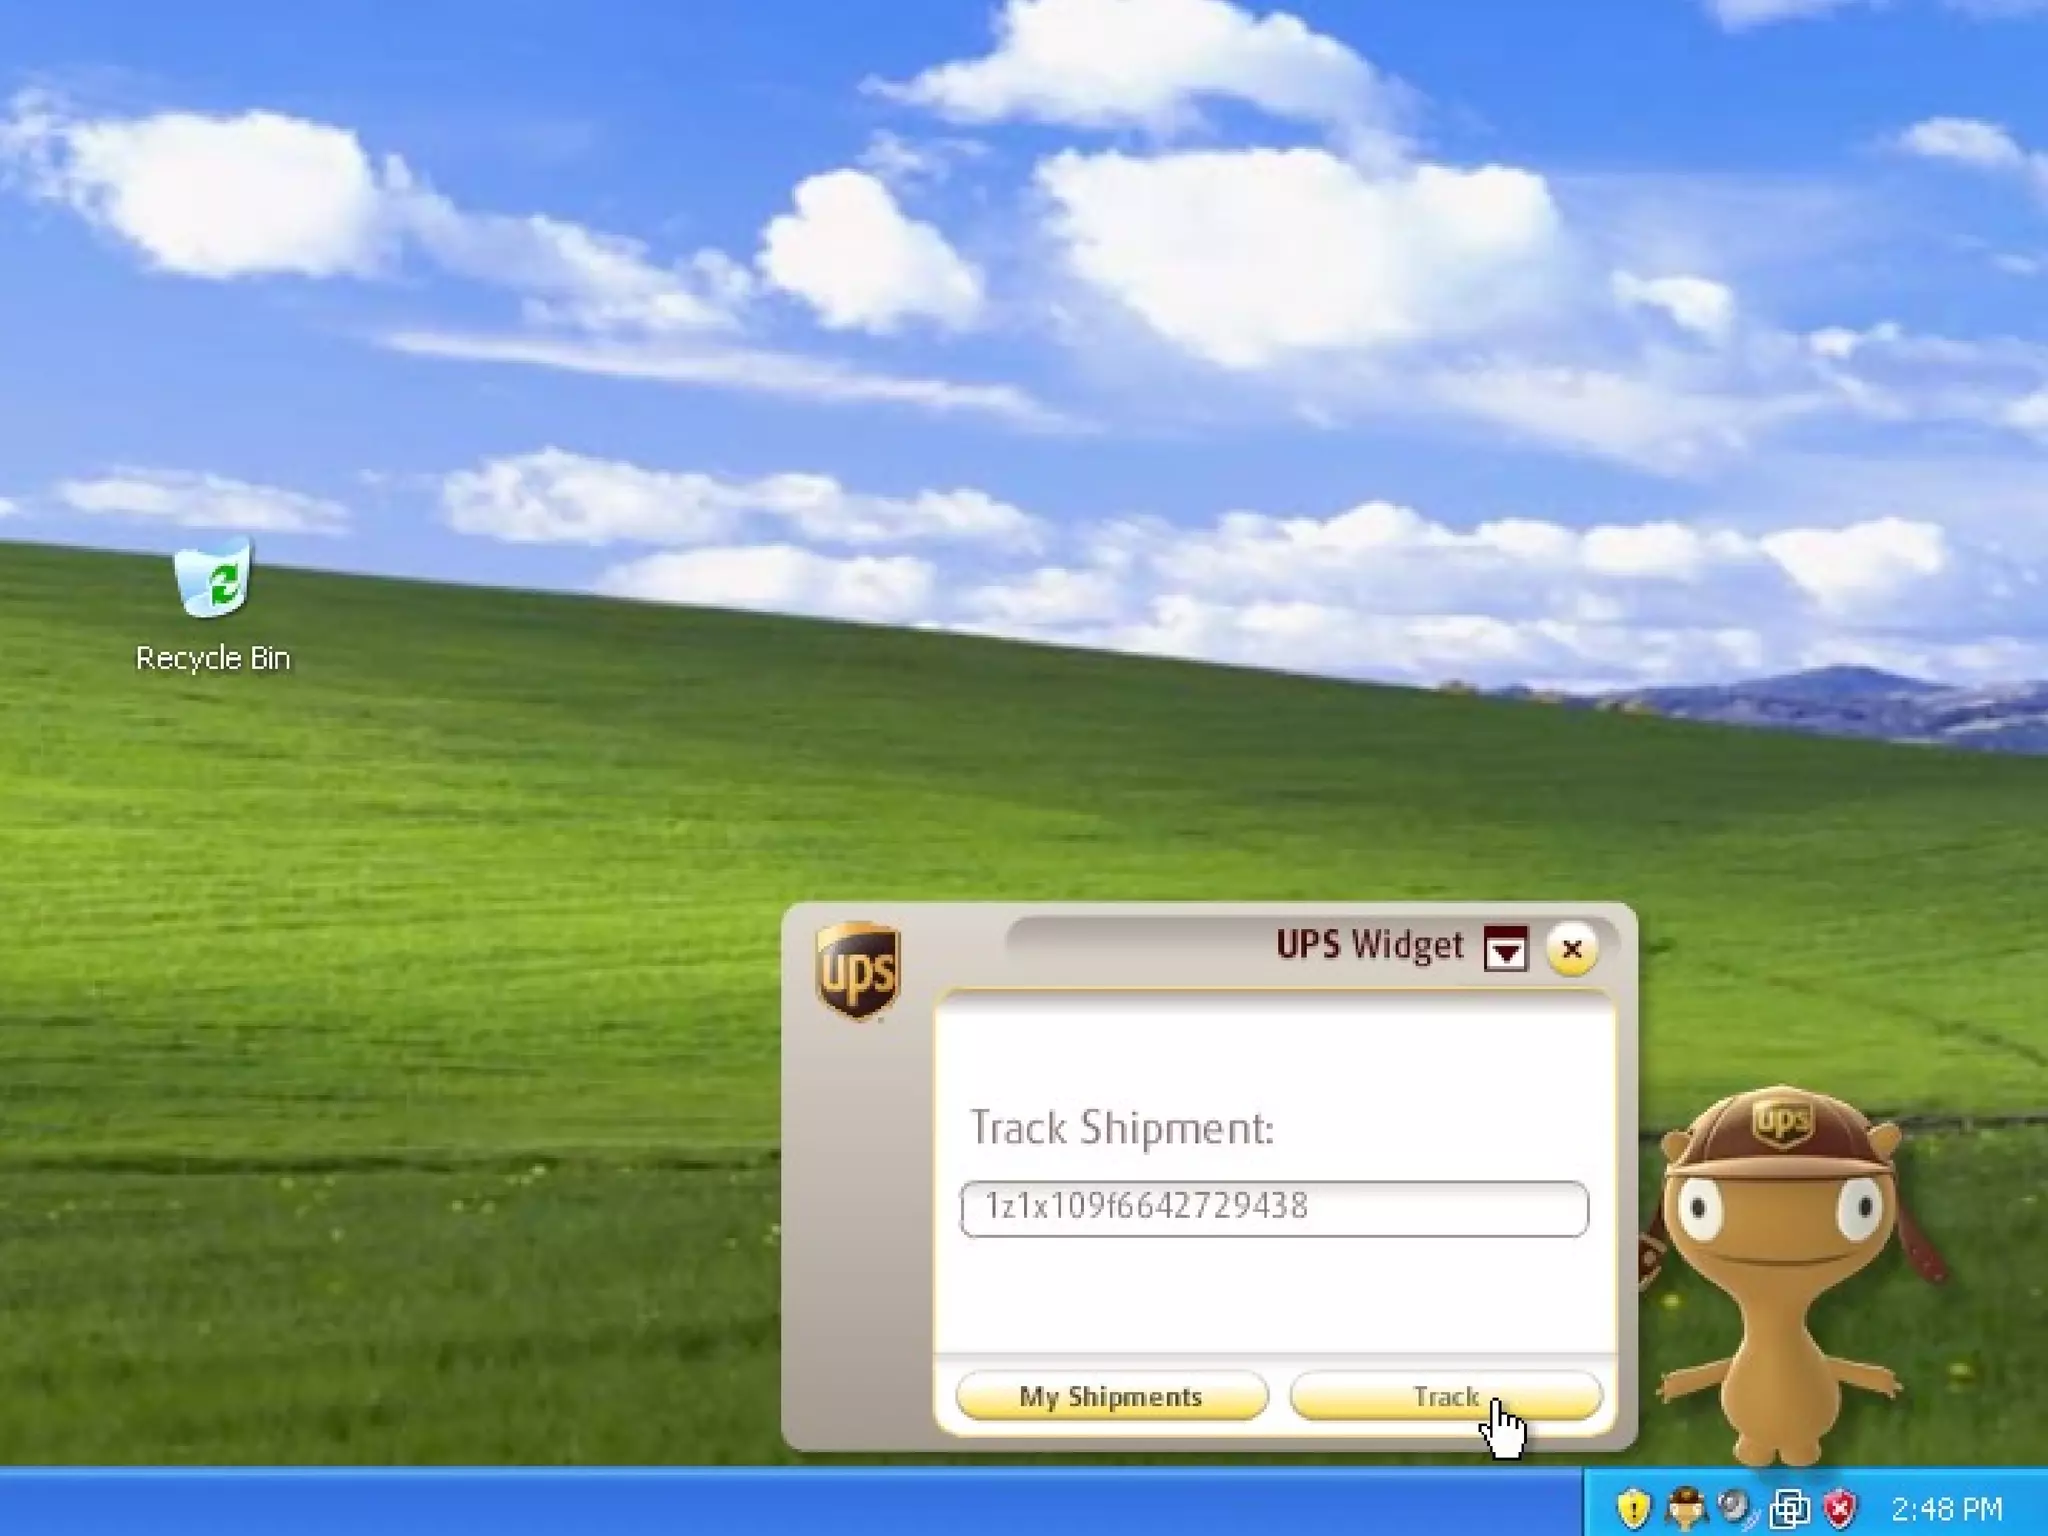Click the overlapping squares tray icon
The height and width of the screenshot is (1536, 2048).
tap(1789, 1507)
